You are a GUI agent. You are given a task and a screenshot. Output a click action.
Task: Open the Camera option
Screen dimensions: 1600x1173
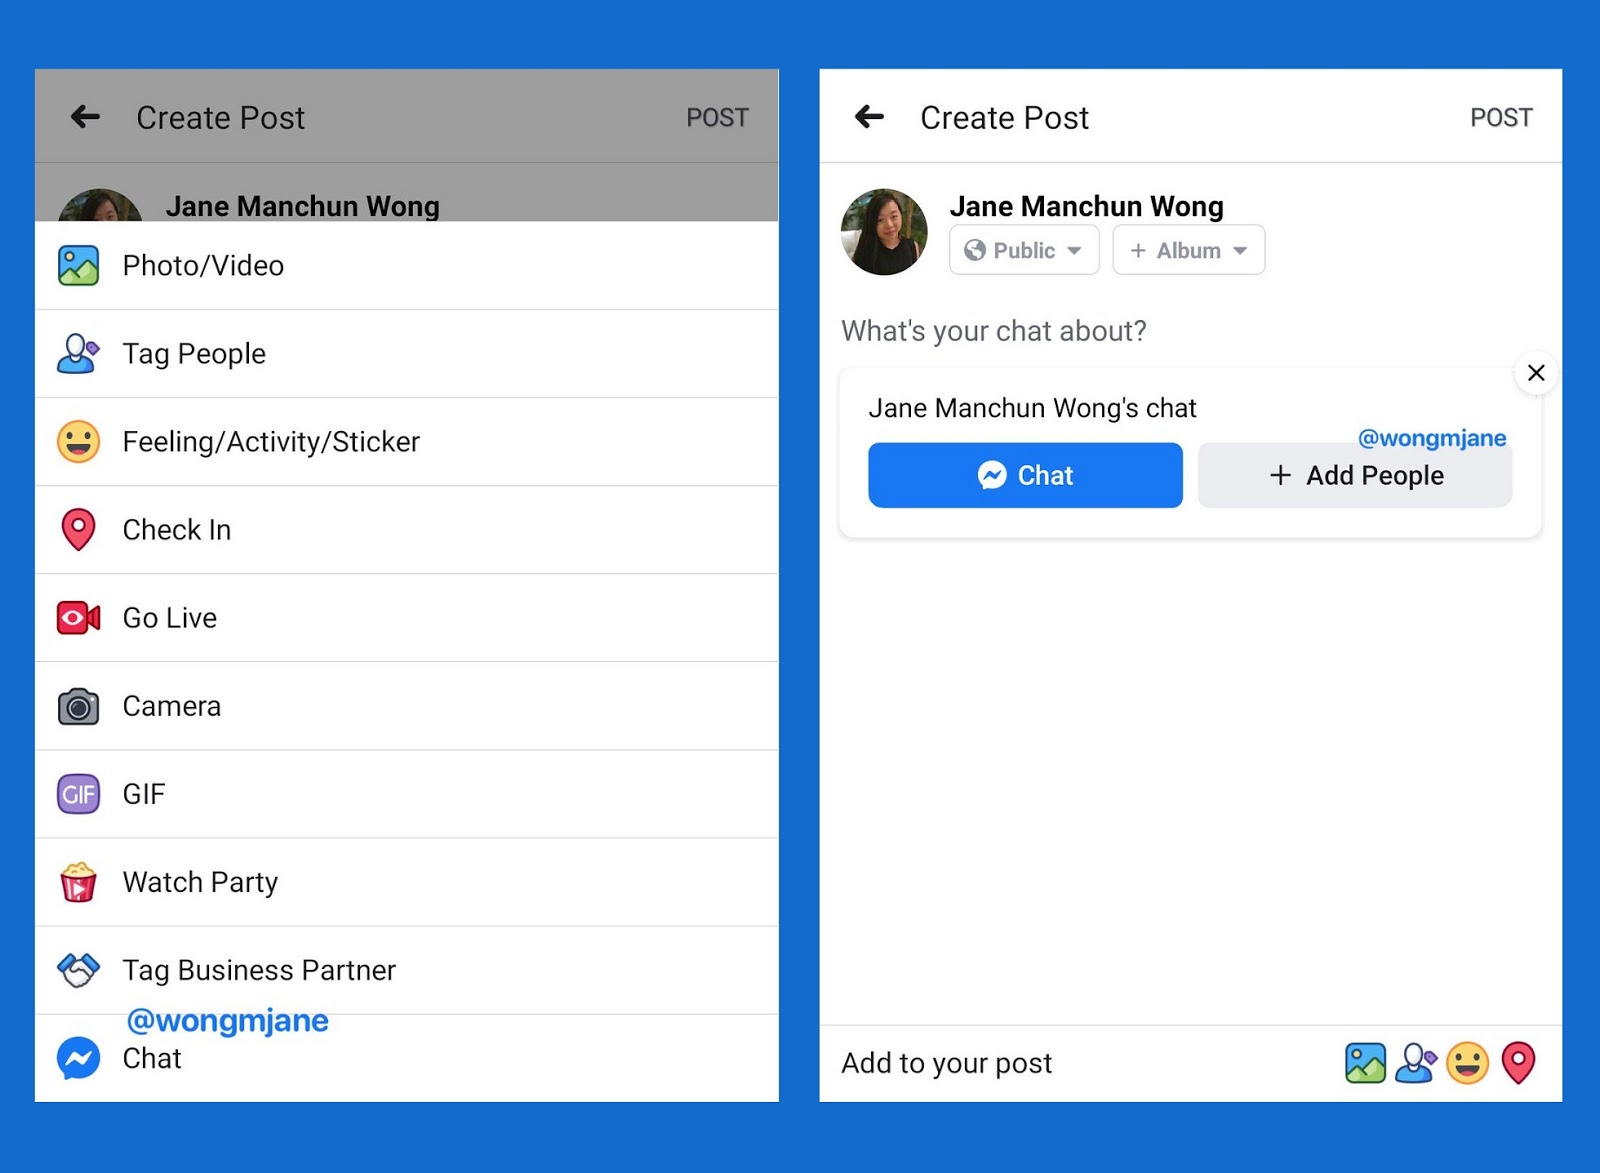coord(171,705)
